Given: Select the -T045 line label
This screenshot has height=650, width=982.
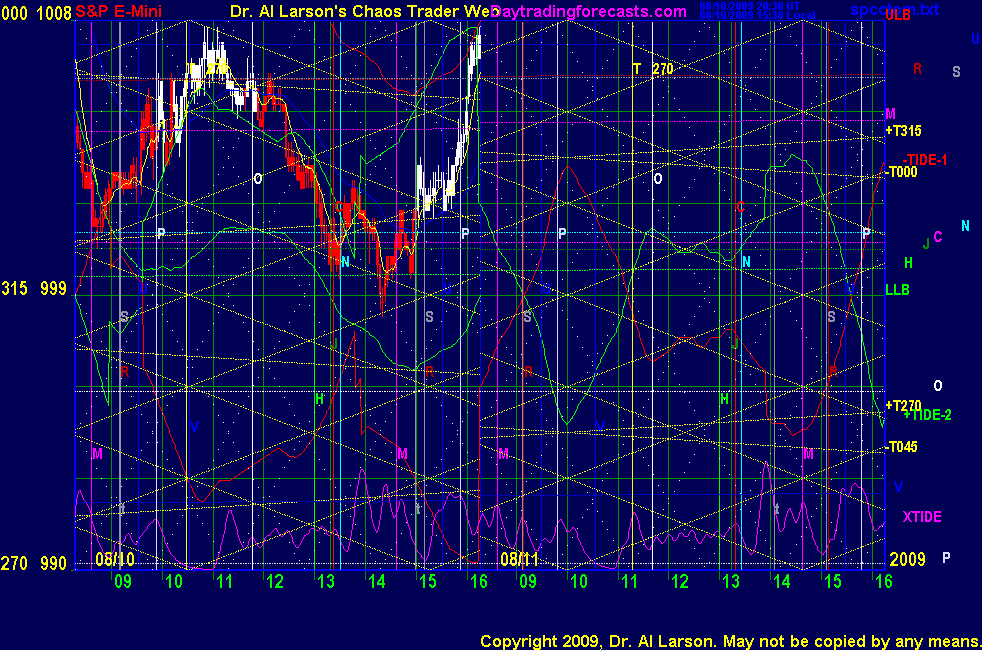Looking at the screenshot, I should 901,447.
